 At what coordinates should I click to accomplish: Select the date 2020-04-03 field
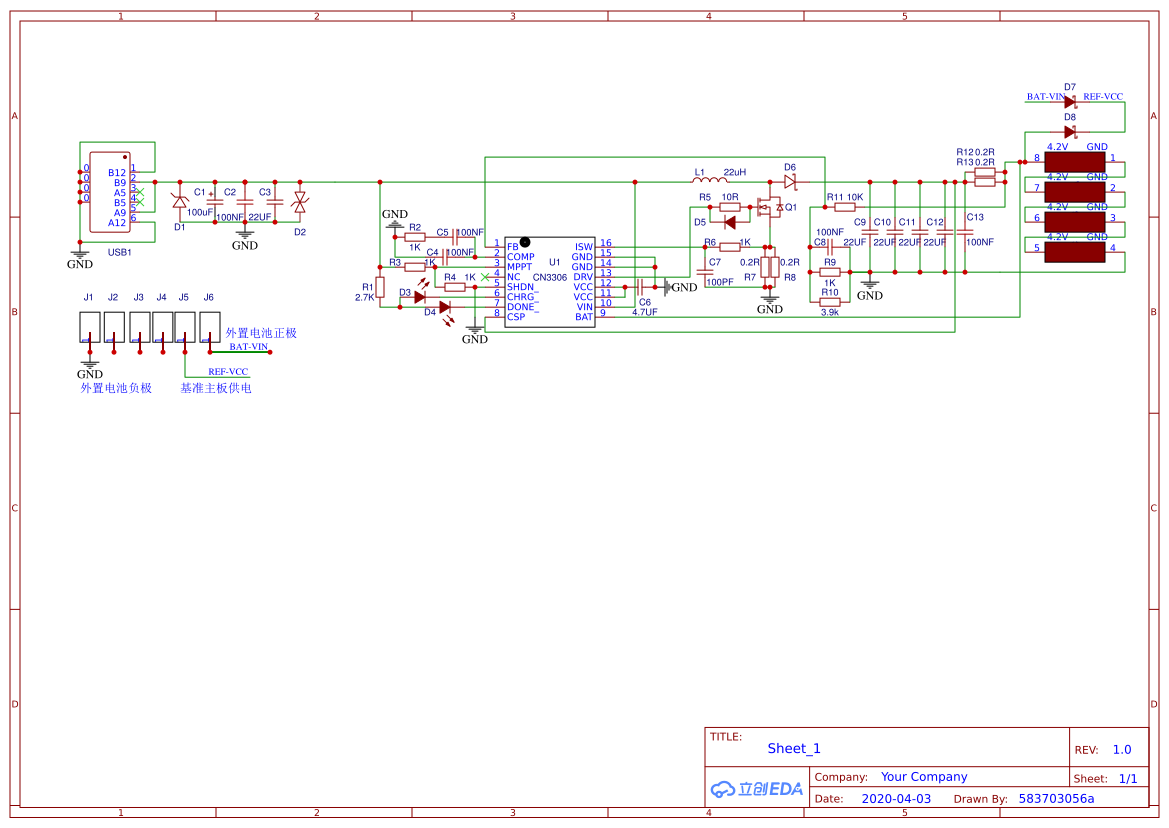(x=896, y=799)
